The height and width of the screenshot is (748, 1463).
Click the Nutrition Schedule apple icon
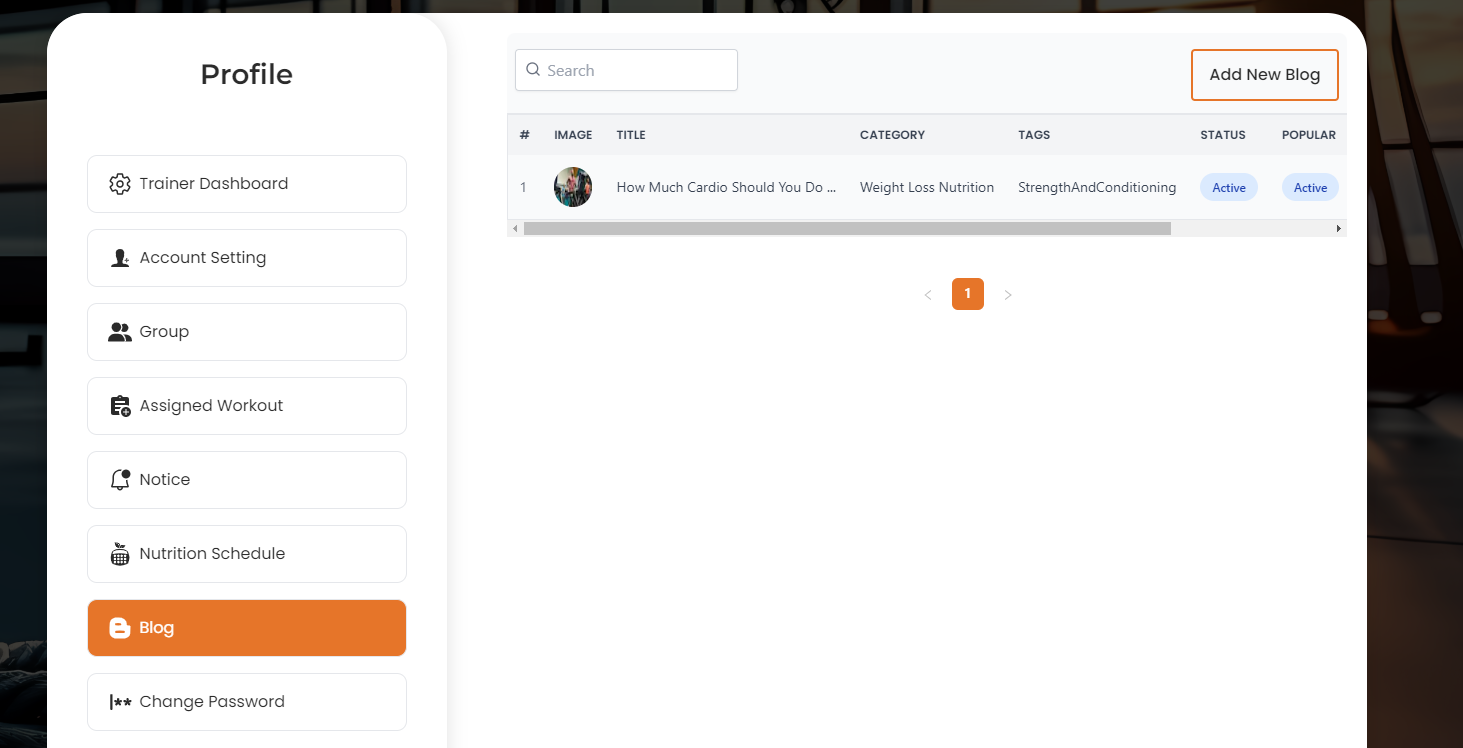[120, 554]
